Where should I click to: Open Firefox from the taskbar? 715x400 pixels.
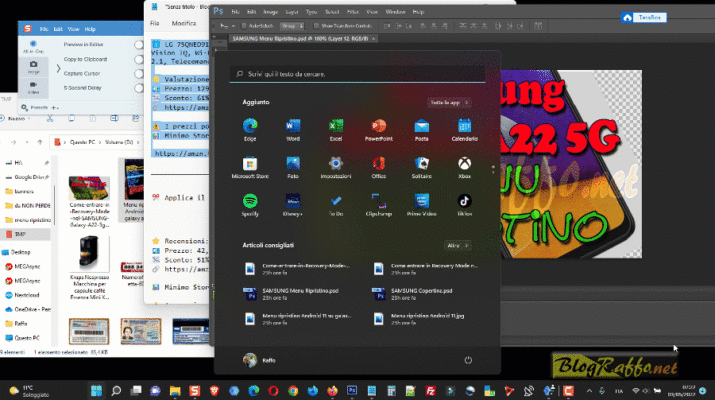(x=332, y=390)
